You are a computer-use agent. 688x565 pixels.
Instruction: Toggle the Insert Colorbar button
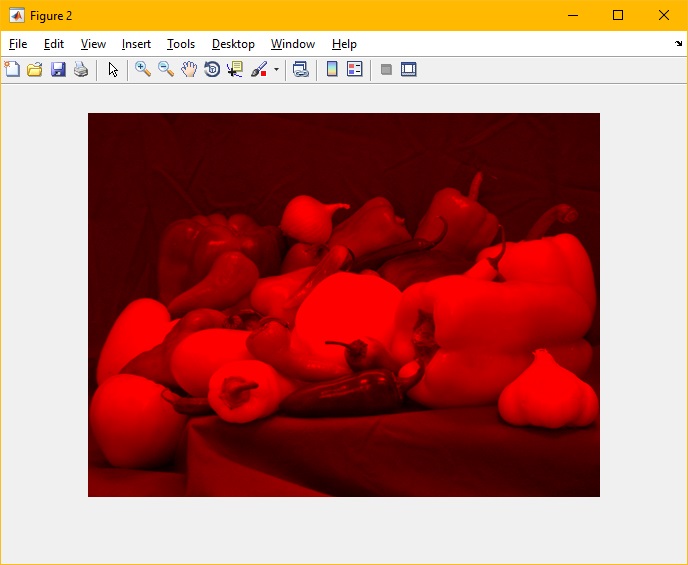click(x=332, y=69)
